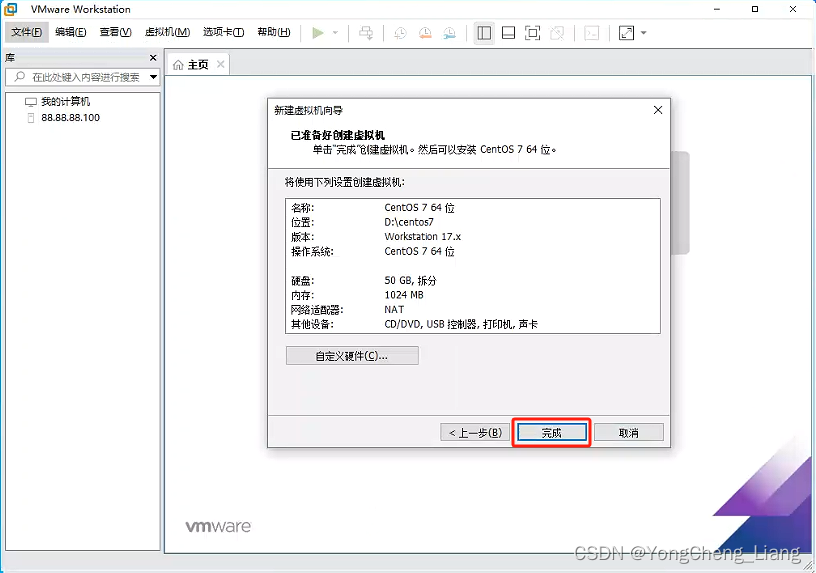Click the 1024 MB memory value
816x573 pixels.
coord(404,295)
